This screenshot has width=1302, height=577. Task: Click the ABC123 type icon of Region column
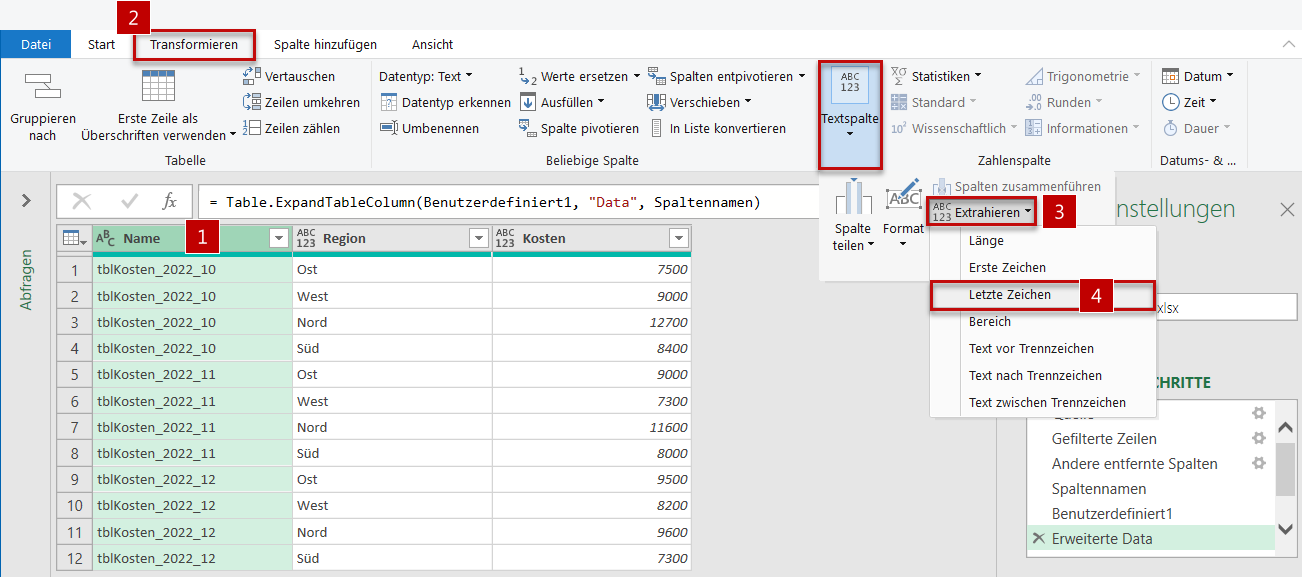click(x=306, y=238)
